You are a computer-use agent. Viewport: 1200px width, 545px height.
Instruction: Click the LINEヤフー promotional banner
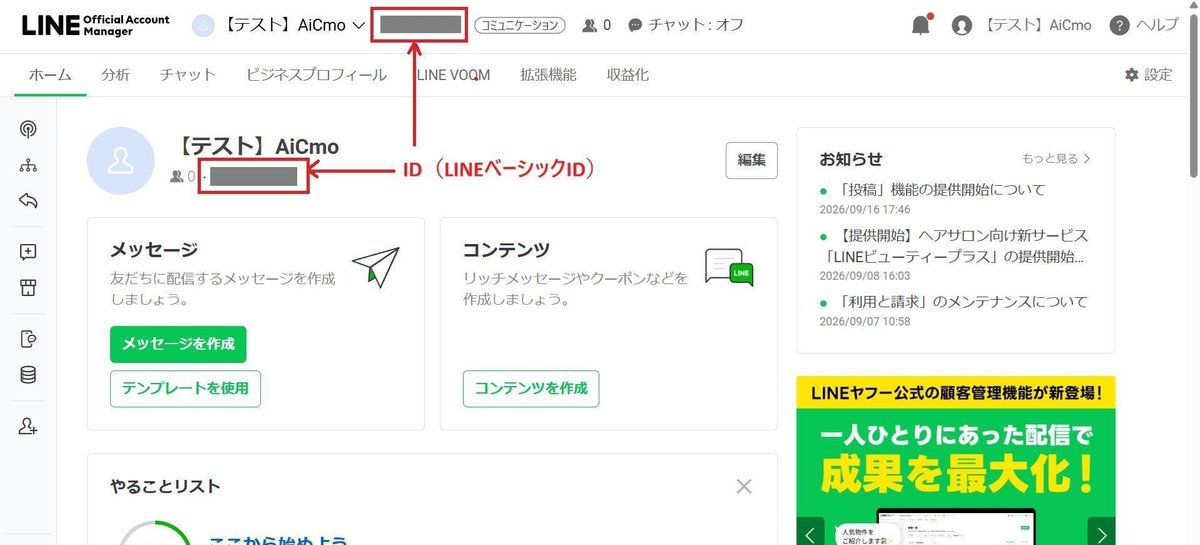(956, 460)
